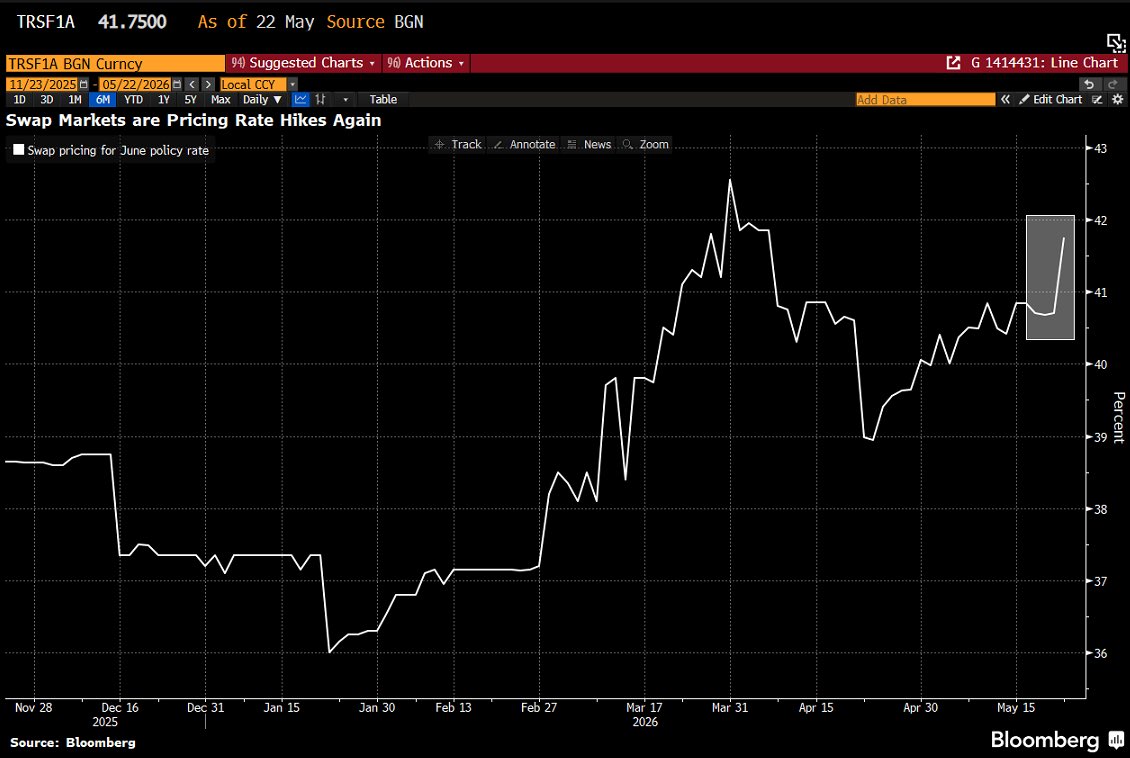
Task: Click the undo arrow icon
Action: [1089, 84]
